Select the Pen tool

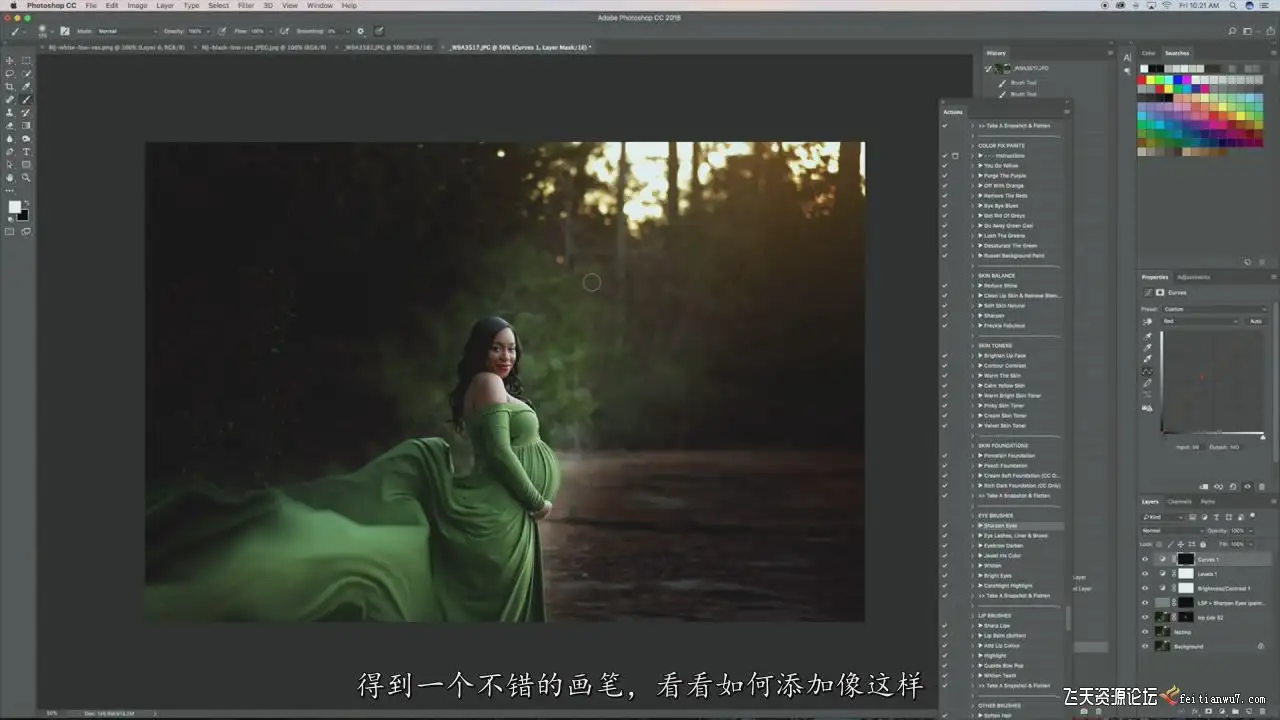tap(10, 152)
